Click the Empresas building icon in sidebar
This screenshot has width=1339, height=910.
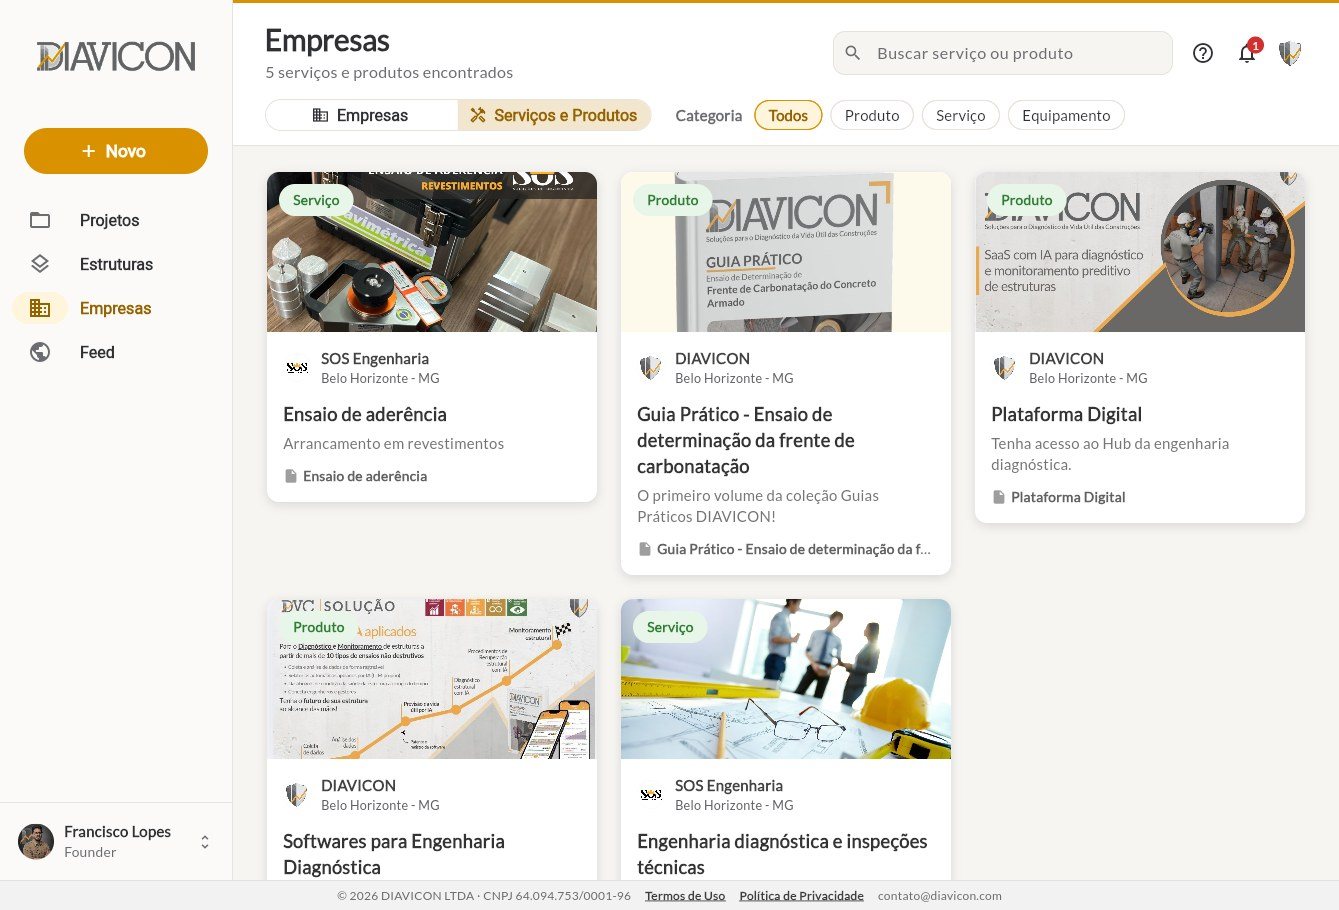[x=40, y=308]
